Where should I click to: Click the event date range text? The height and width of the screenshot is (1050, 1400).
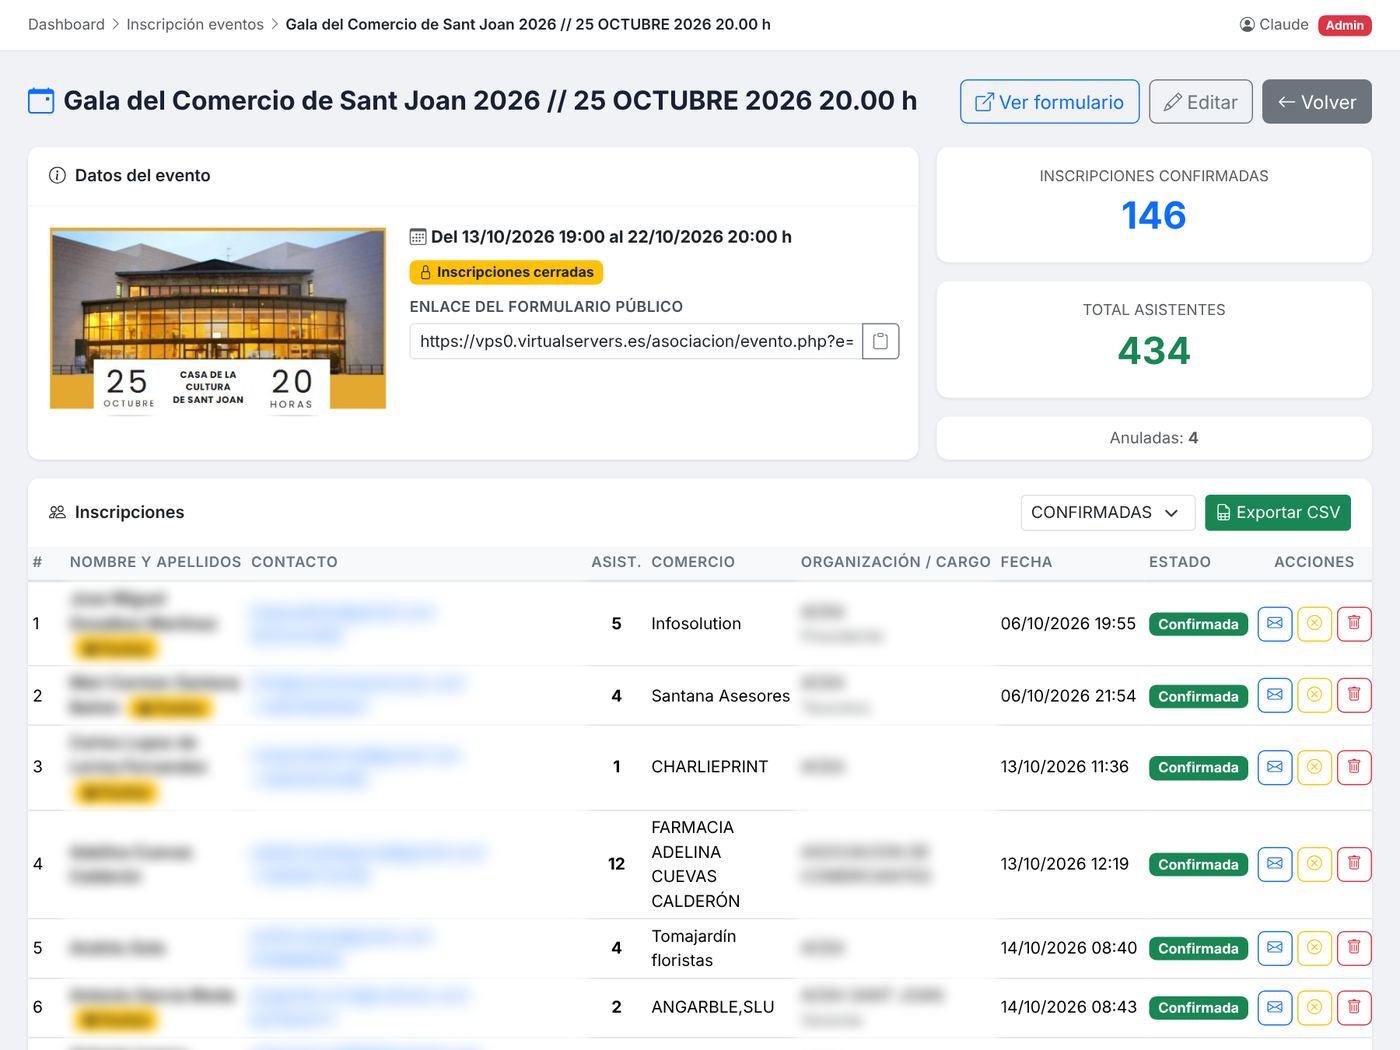pyautogui.click(x=611, y=237)
